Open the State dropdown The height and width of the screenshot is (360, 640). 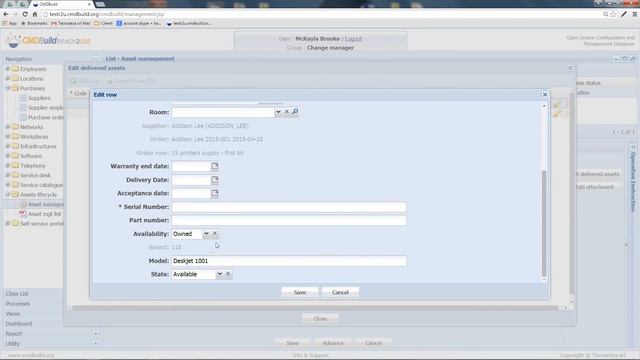[220, 274]
